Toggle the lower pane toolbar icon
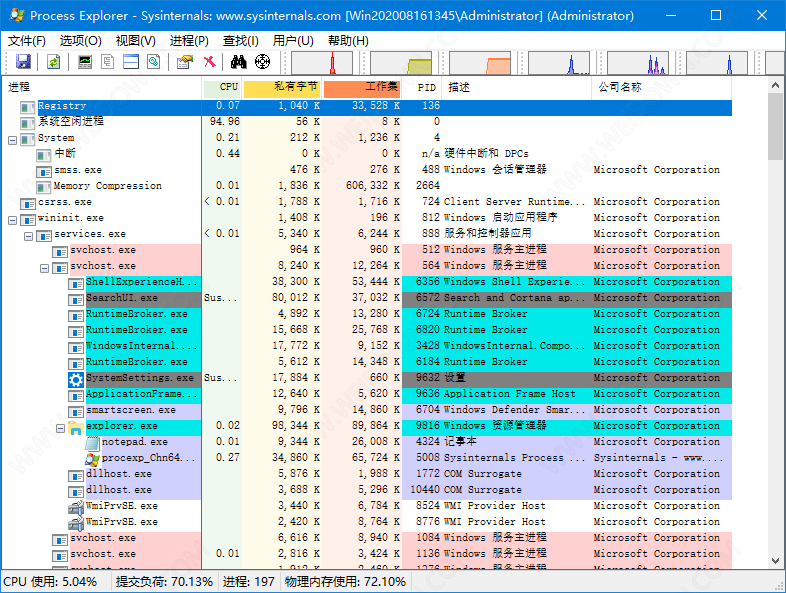The image size is (786, 593). pos(131,62)
